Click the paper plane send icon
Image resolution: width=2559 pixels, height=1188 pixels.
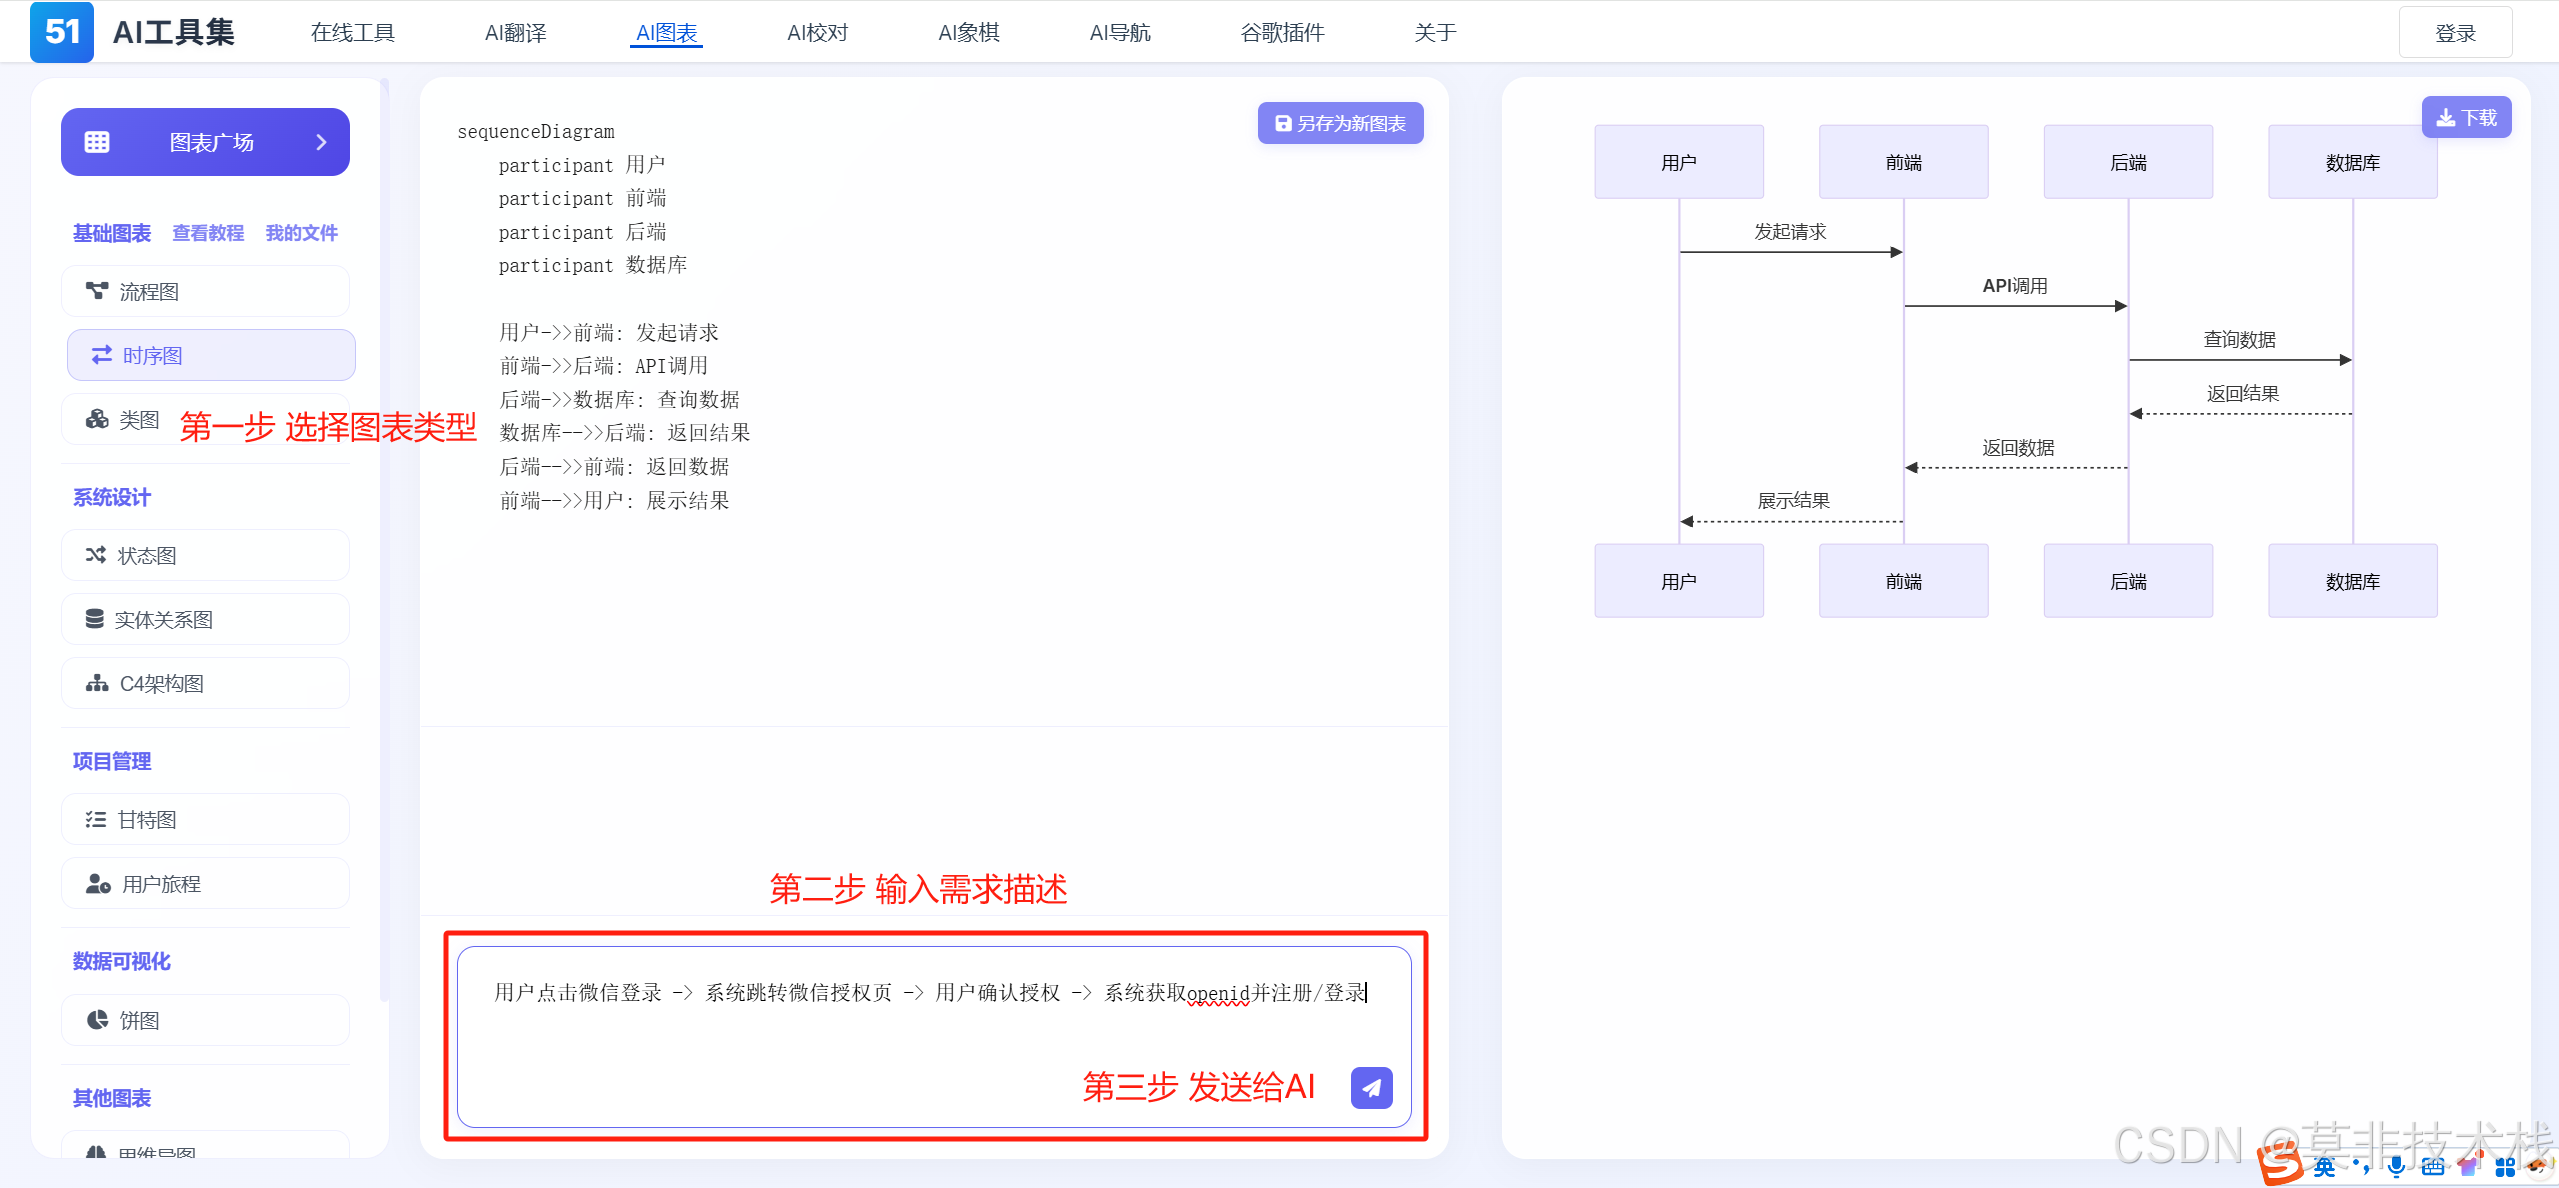coord(1371,1087)
